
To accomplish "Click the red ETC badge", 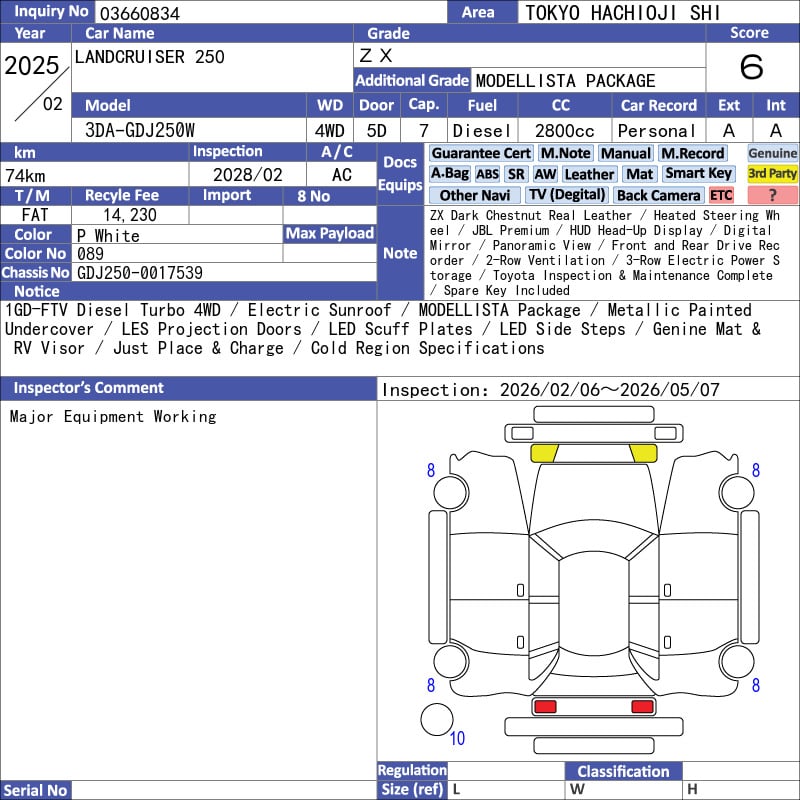I will (x=721, y=195).
